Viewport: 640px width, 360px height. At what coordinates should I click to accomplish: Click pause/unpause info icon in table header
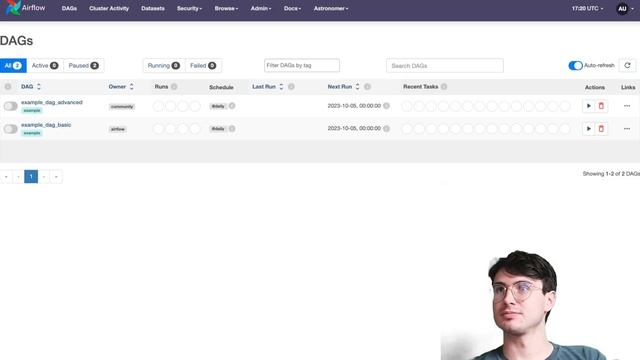click(x=8, y=87)
